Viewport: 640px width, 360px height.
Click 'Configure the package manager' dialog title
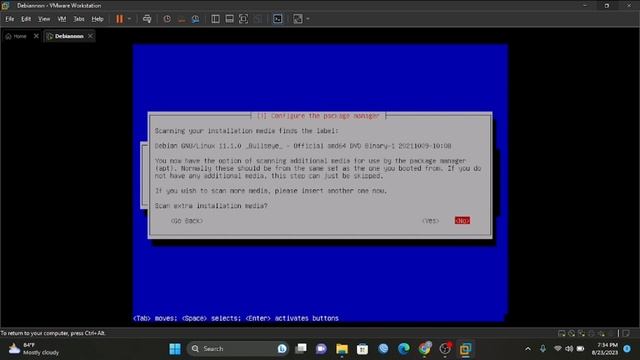(318, 116)
